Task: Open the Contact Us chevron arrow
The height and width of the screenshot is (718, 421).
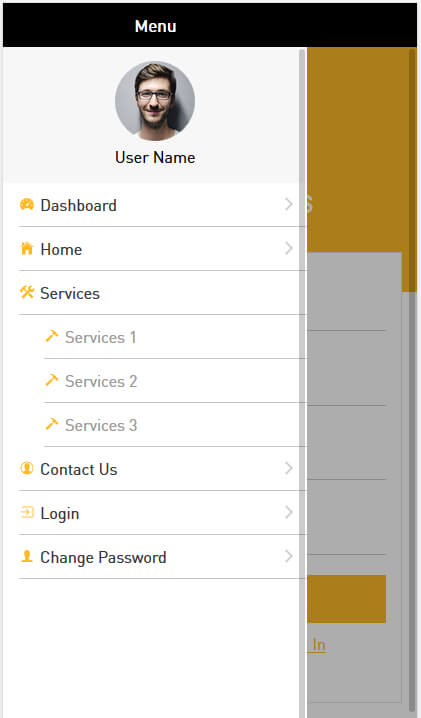Action: tap(289, 468)
